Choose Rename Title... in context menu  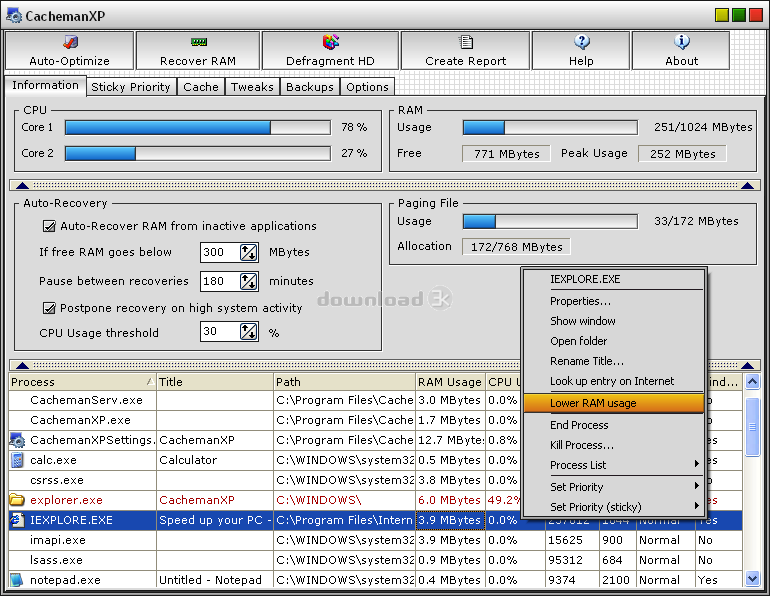pos(614,361)
